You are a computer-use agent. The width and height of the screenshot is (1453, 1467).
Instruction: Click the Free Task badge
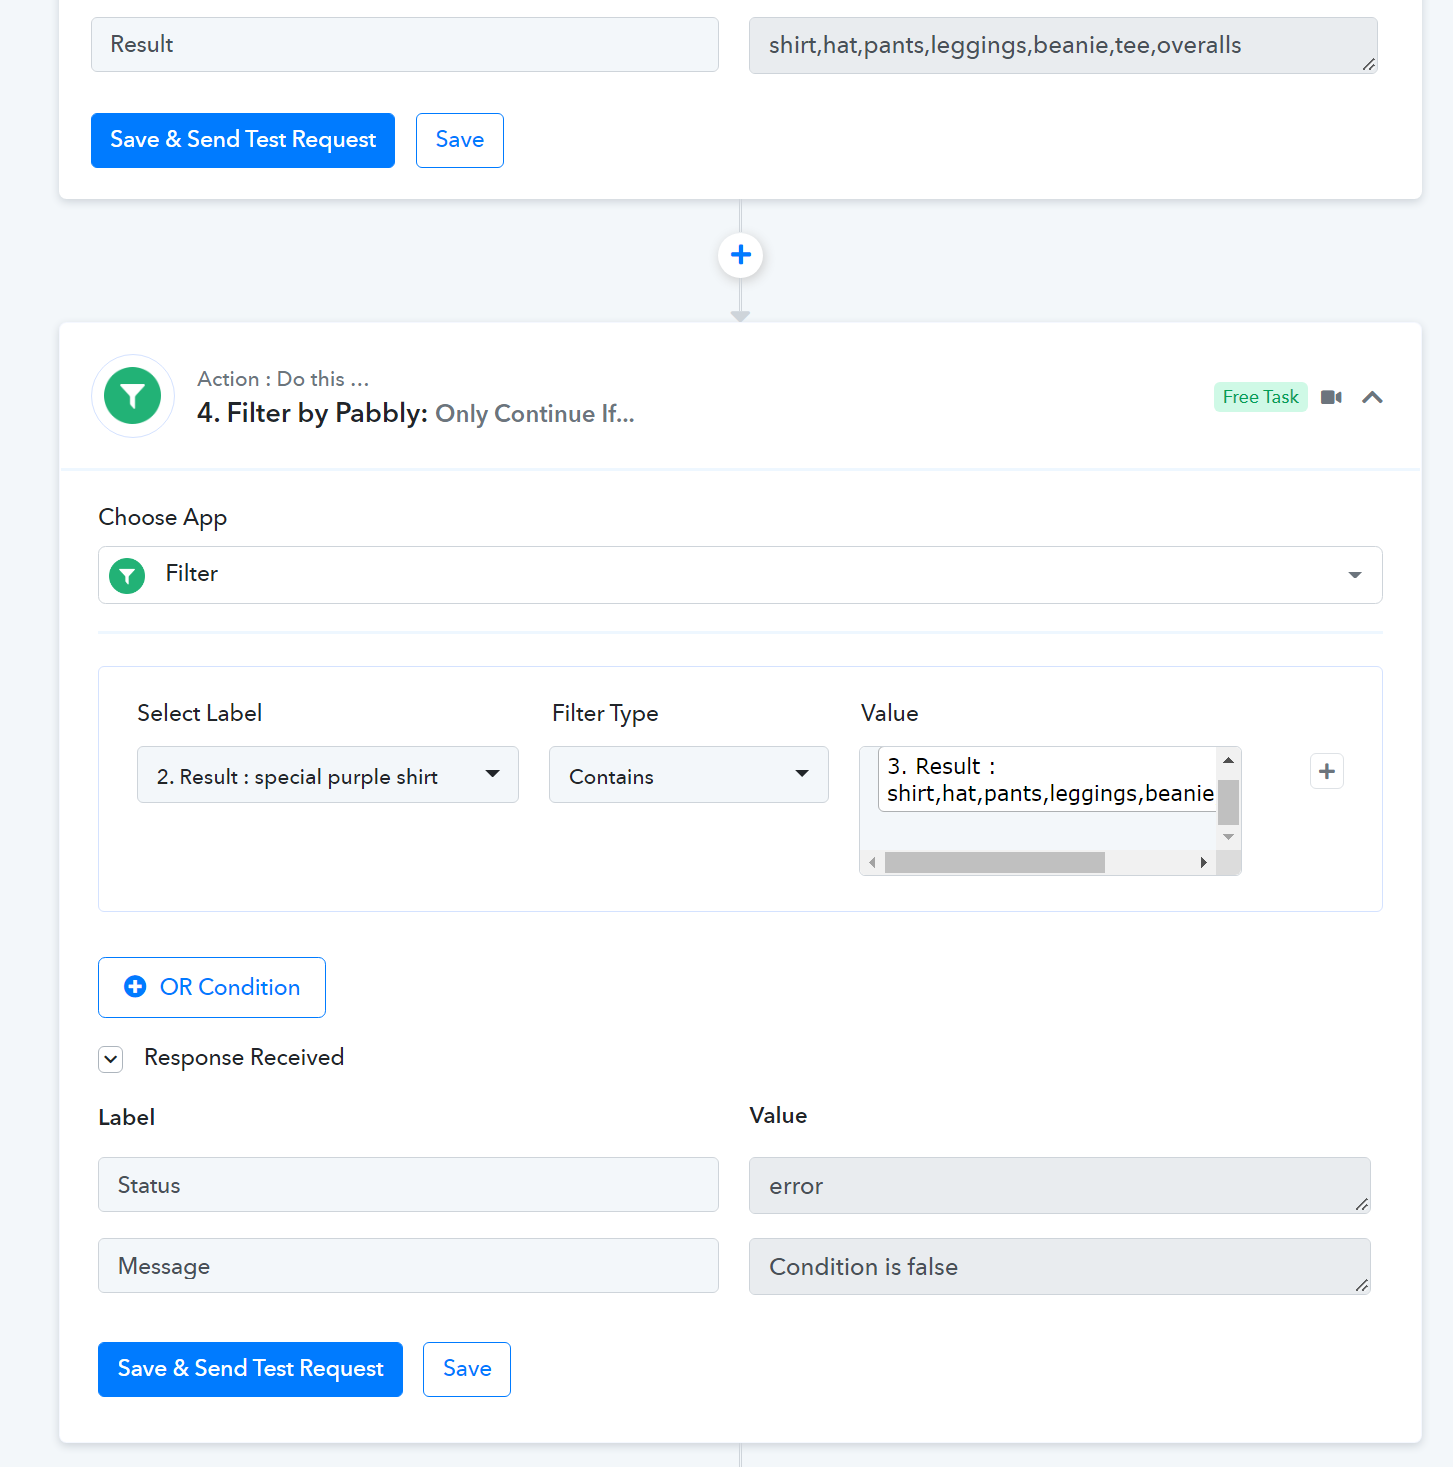1260,397
